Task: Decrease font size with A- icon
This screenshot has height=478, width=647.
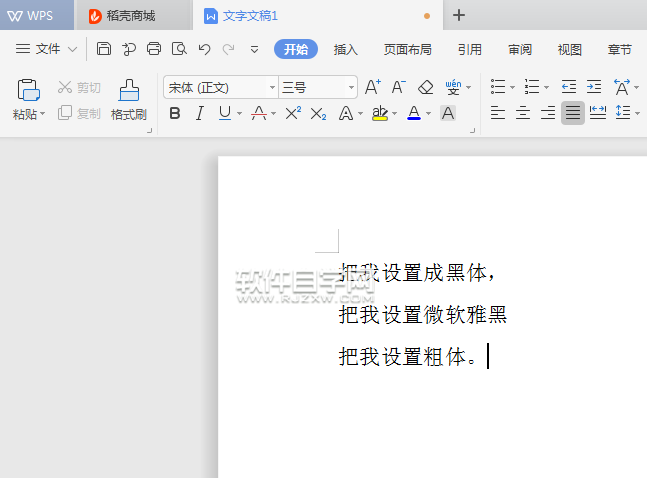Action: click(x=399, y=87)
